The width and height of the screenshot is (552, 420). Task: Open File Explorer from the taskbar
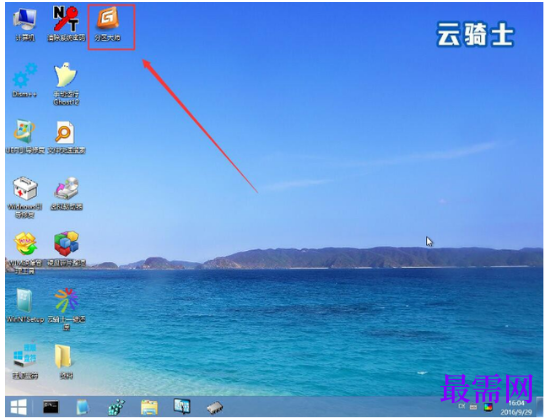coord(149,407)
